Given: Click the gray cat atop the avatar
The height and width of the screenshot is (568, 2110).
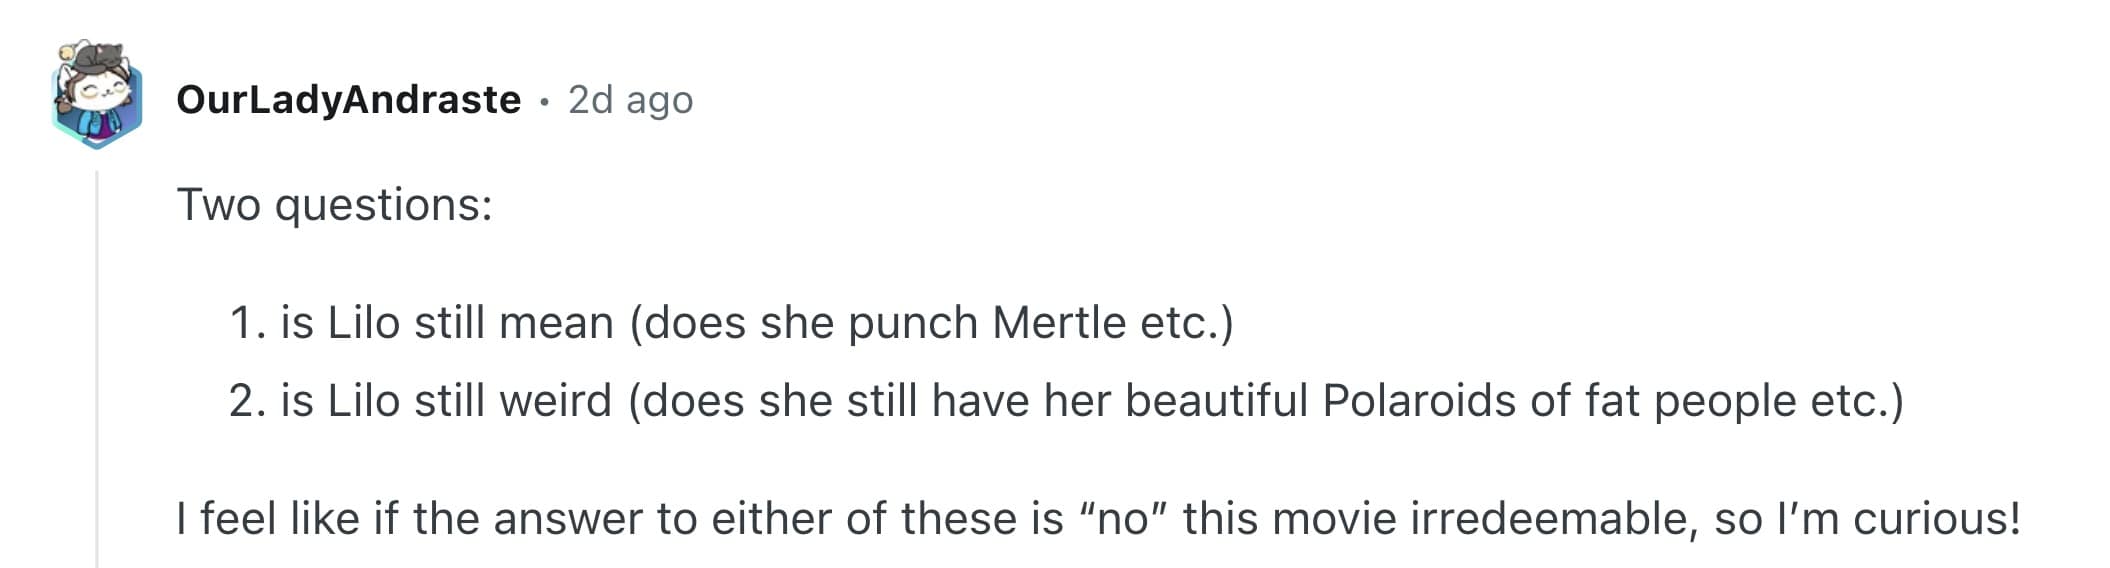Looking at the screenshot, I should pos(98,56).
